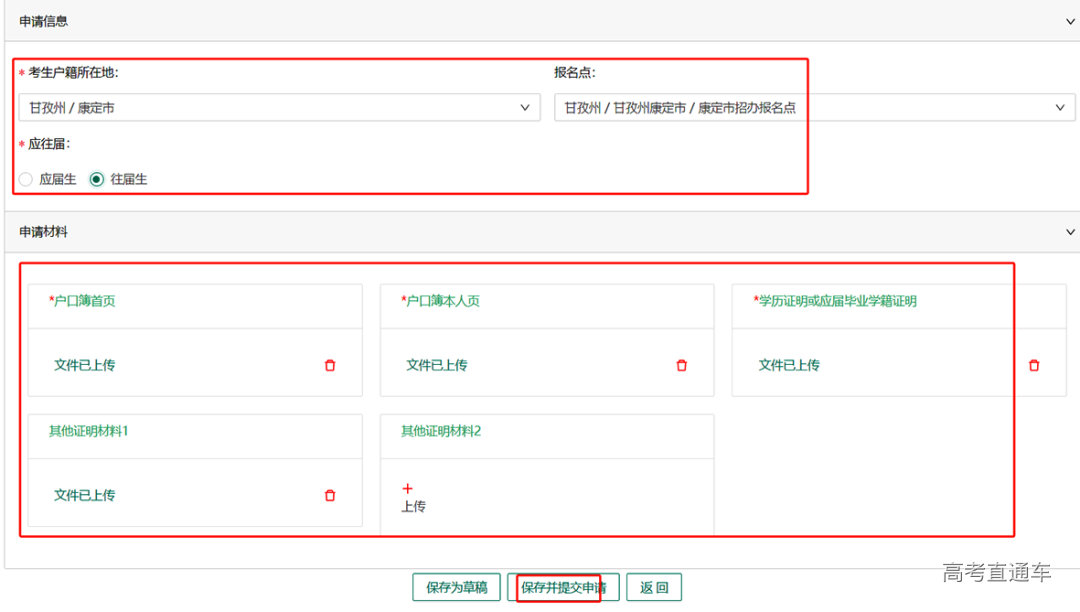The height and width of the screenshot is (612, 1080).
Task: Remove the 学历证明或应届毕业学籍证明 upload
Action: coord(1034,366)
